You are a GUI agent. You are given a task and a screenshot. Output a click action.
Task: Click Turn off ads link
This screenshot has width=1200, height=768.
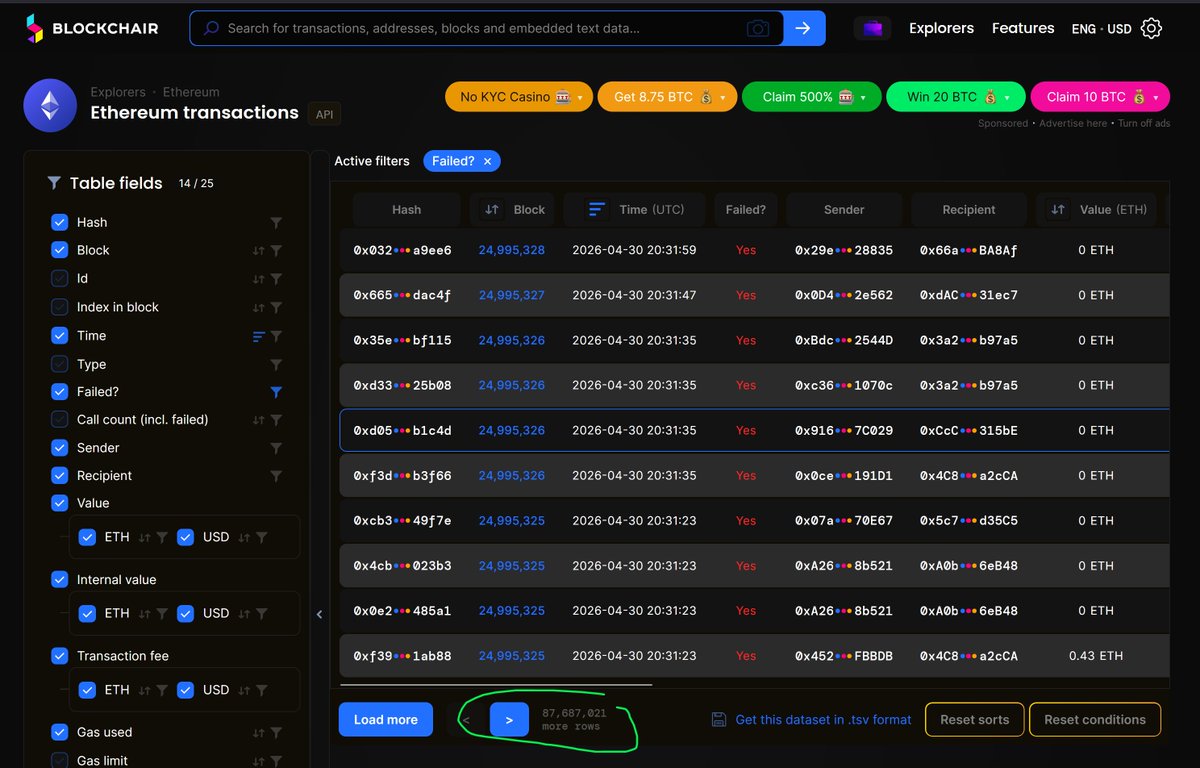pos(1144,123)
